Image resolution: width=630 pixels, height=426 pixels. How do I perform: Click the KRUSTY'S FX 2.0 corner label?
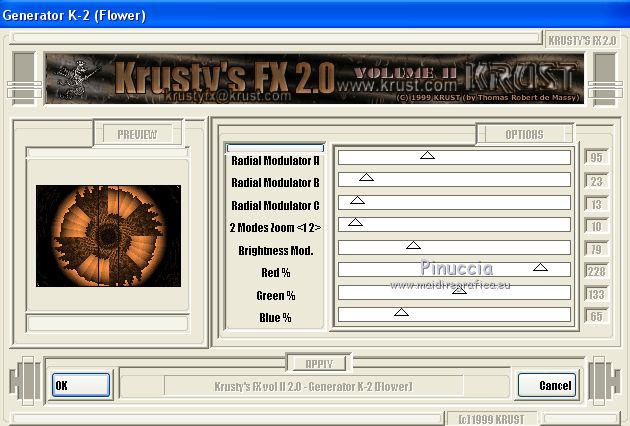pyautogui.click(x=582, y=41)
